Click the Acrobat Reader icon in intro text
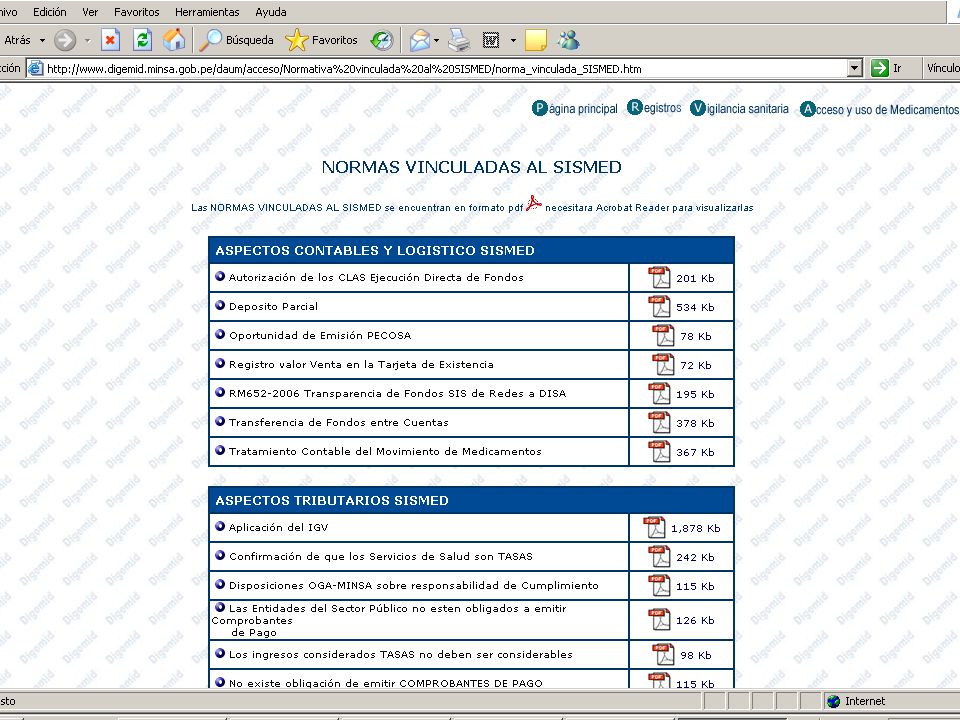Screen dimensions: 960x720 (534, 203)
